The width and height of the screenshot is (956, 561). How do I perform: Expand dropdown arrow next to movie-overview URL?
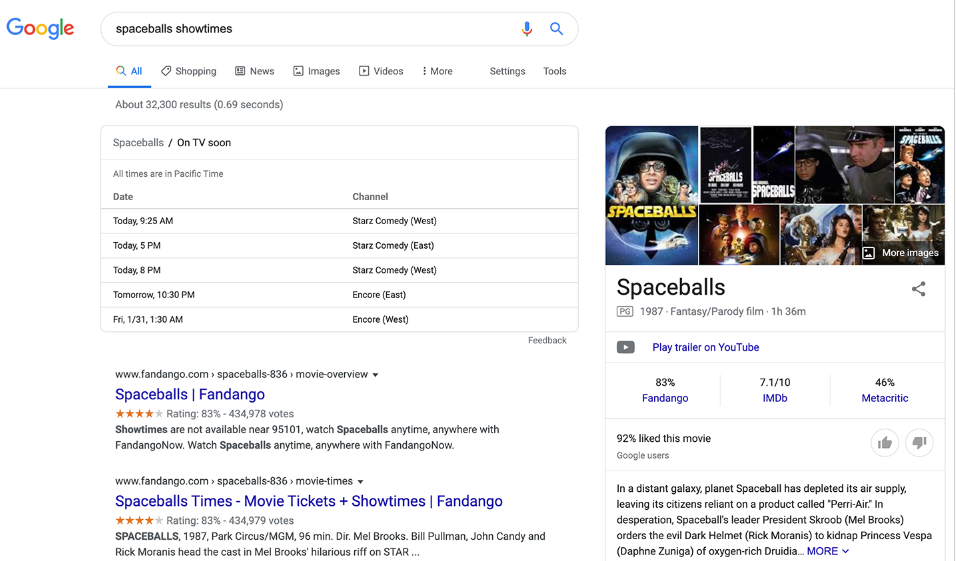pyautogui.click(x=376, y=375)
